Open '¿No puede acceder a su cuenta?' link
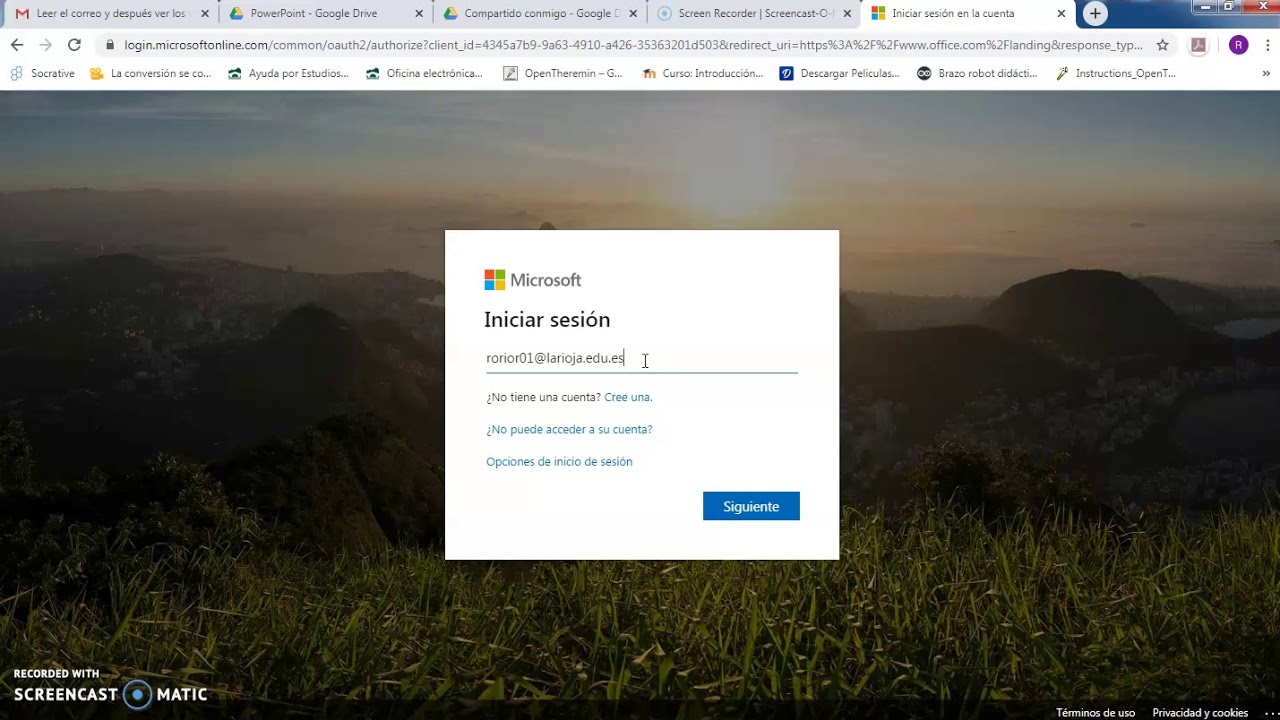The height and width of the screenshot is (720, 1280). coord(569,429)
